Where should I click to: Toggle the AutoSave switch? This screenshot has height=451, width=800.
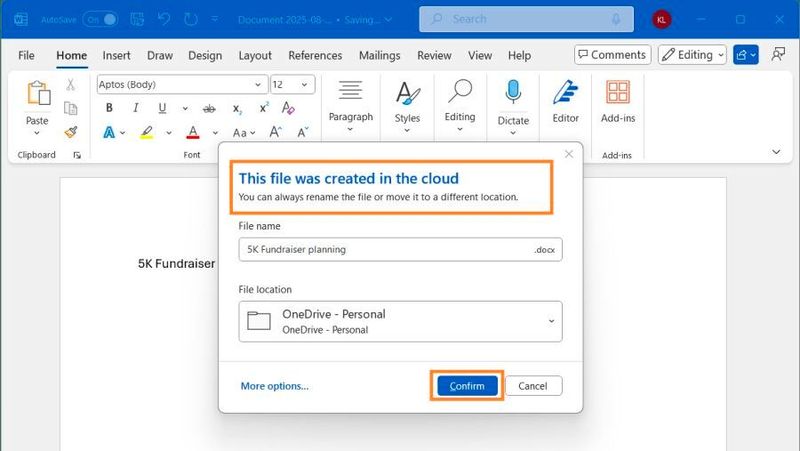pyautogui.click(x=99, y=19)
